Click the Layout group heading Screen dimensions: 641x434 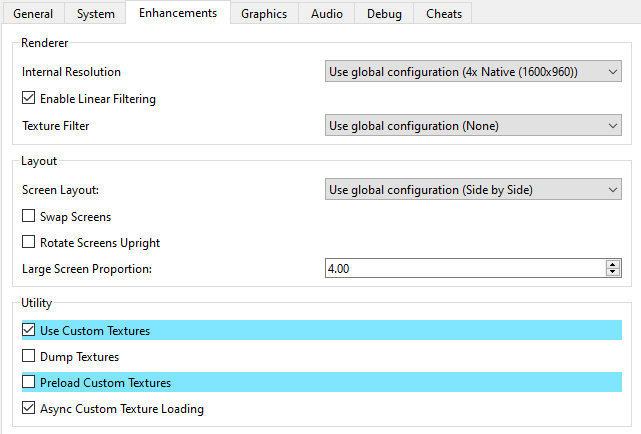click(x=39, y=161)
